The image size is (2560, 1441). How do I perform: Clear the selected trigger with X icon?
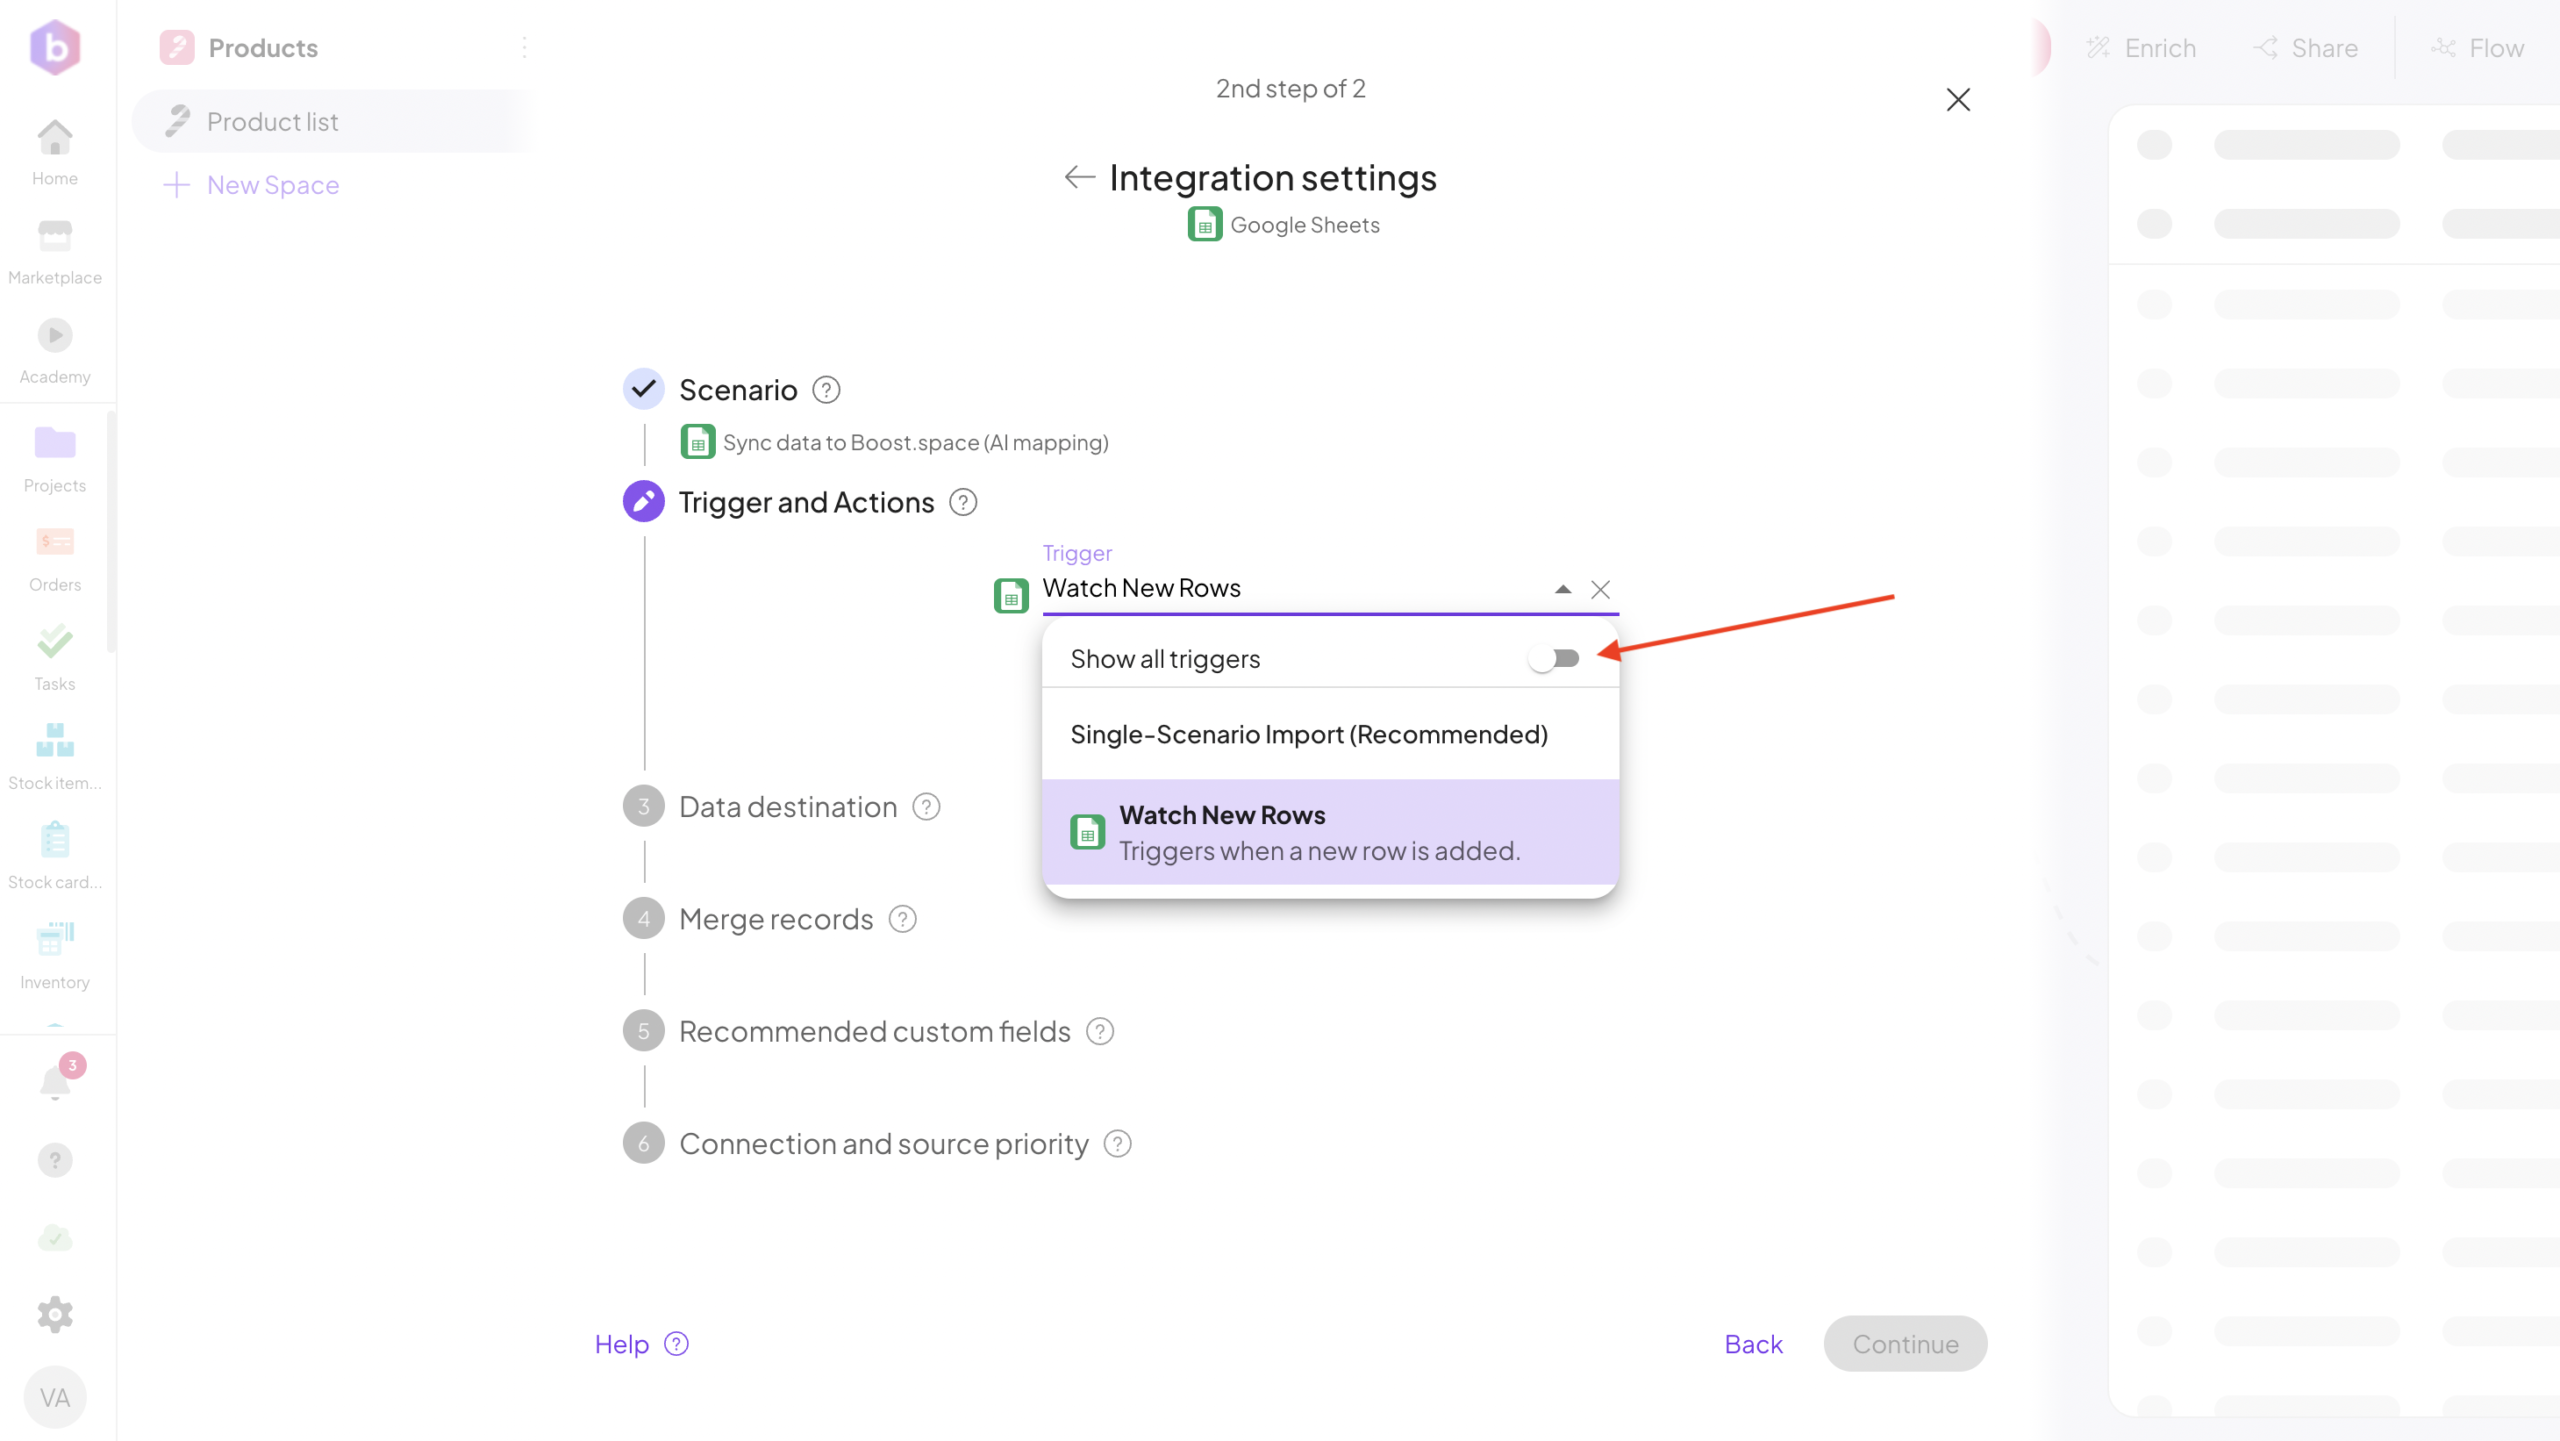1600,590
